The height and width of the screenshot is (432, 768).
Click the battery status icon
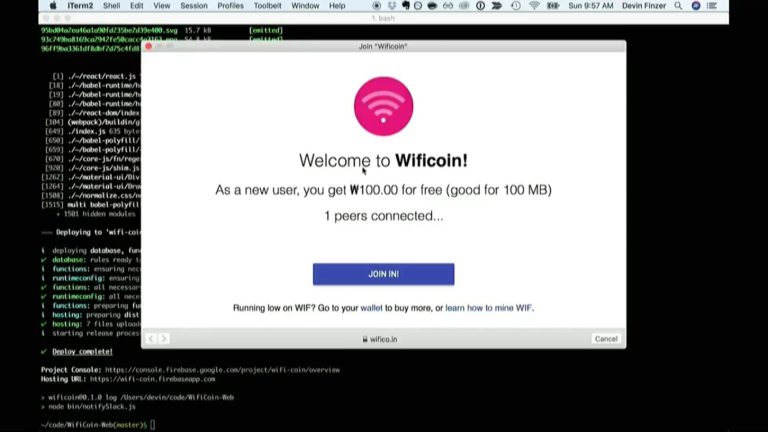[x=553, y=6]
